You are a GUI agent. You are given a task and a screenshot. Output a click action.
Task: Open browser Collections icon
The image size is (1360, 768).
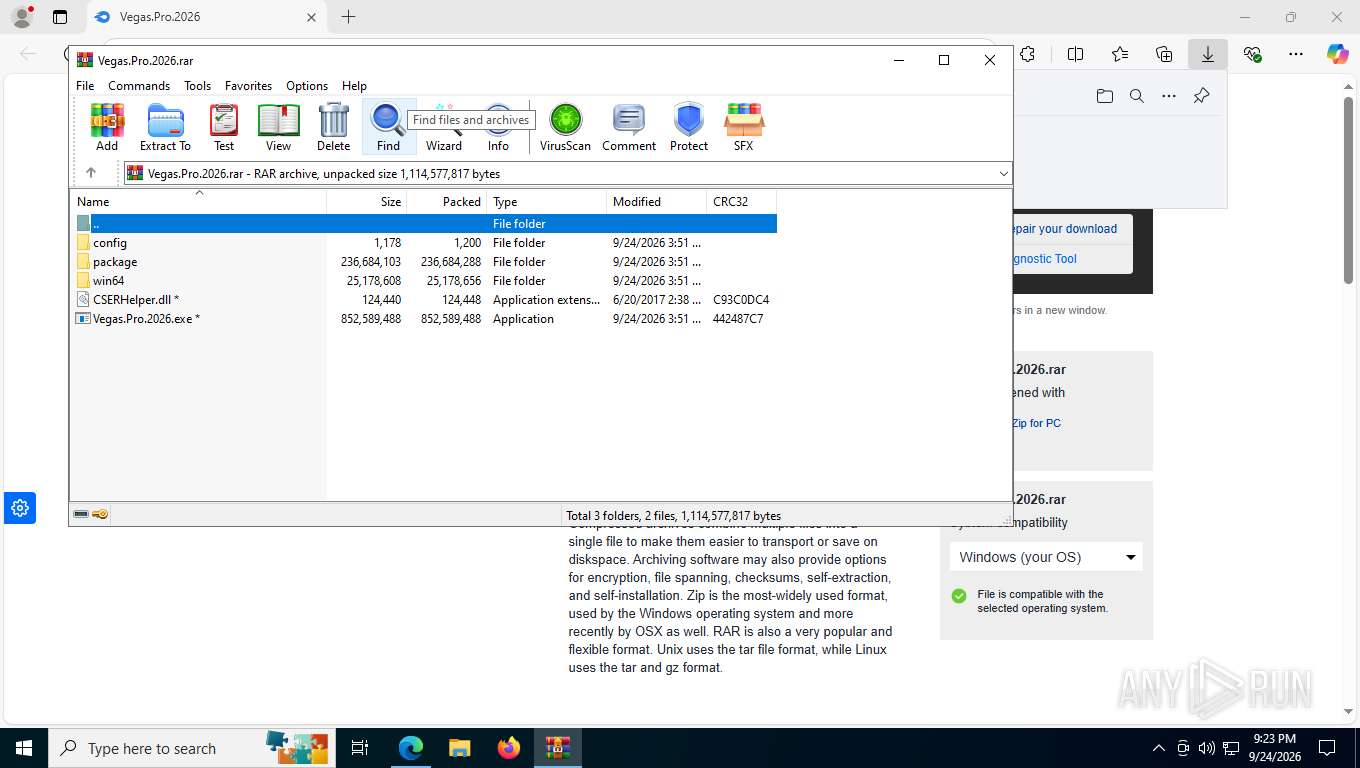click(x=1164, y=54)
